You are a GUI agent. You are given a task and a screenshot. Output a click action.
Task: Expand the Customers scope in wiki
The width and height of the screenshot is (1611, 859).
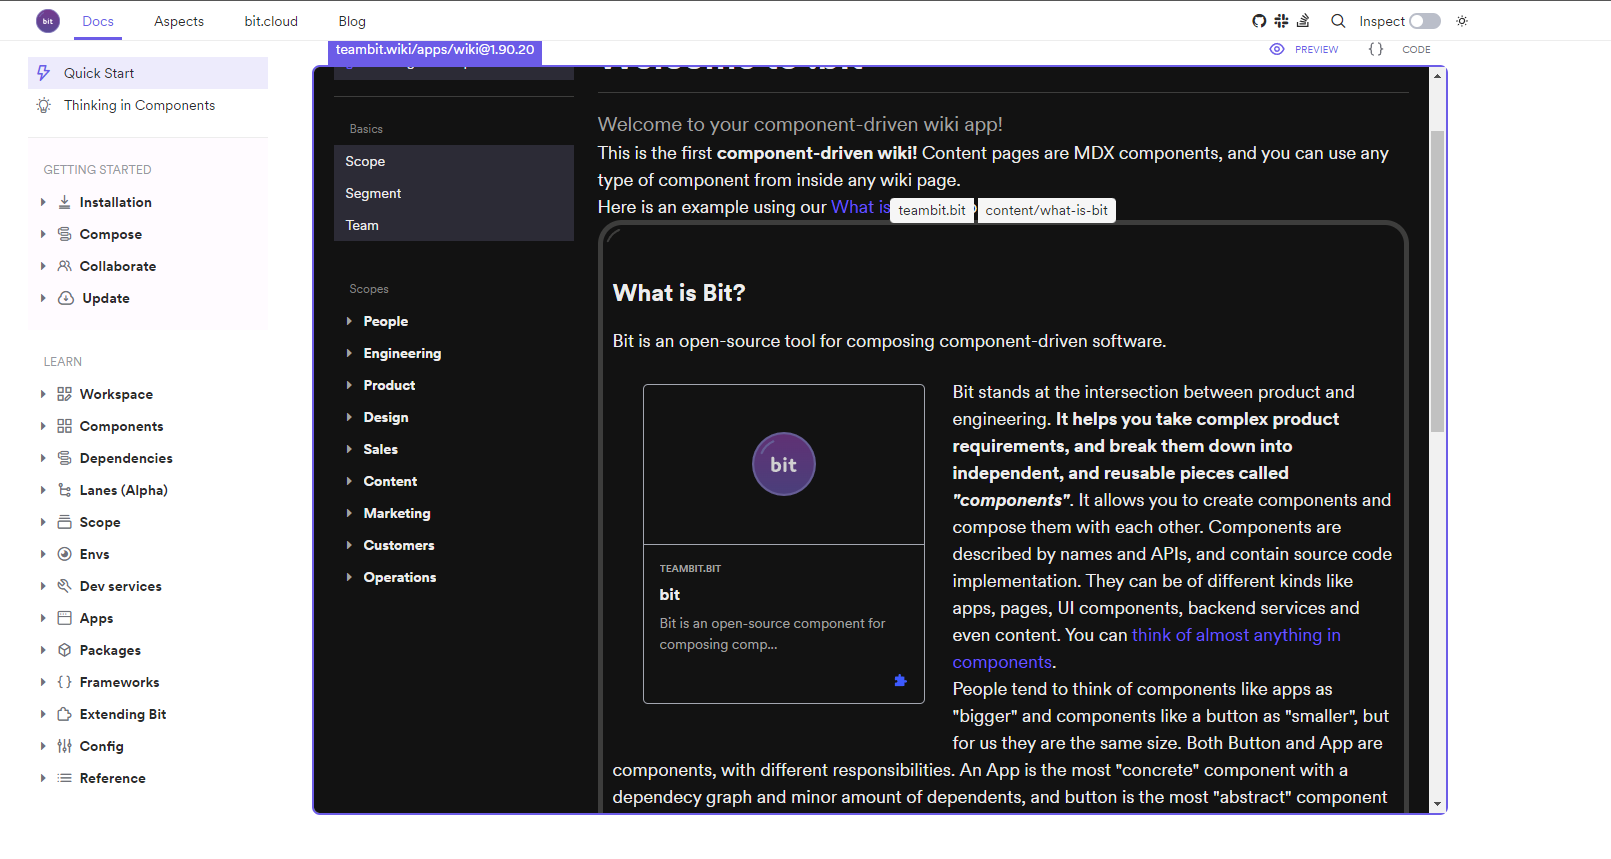coord(349,545)
